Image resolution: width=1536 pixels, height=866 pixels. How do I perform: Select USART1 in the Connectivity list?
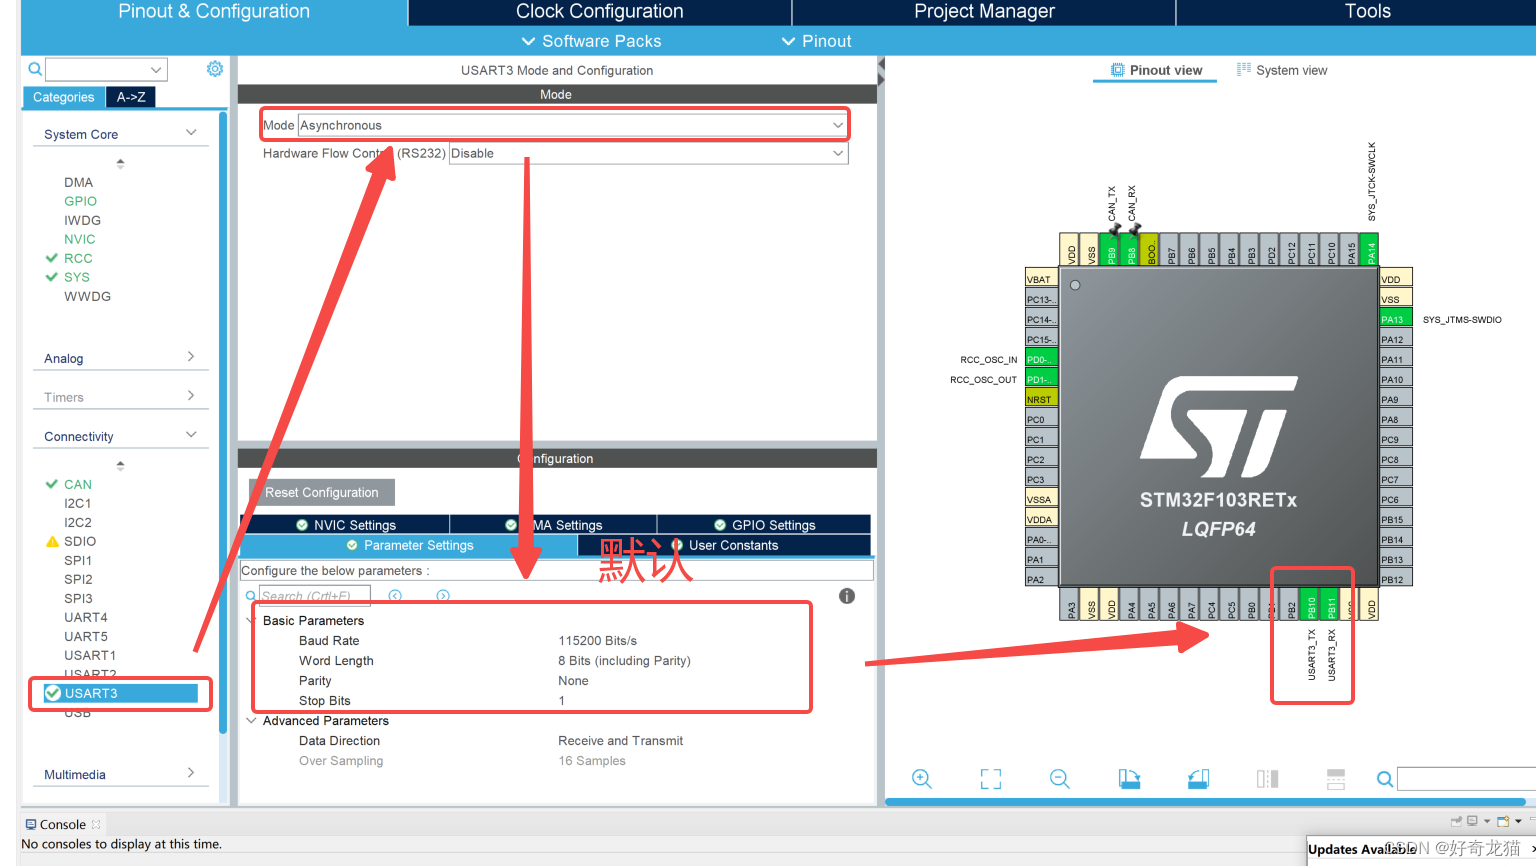(x=90, y=655)
